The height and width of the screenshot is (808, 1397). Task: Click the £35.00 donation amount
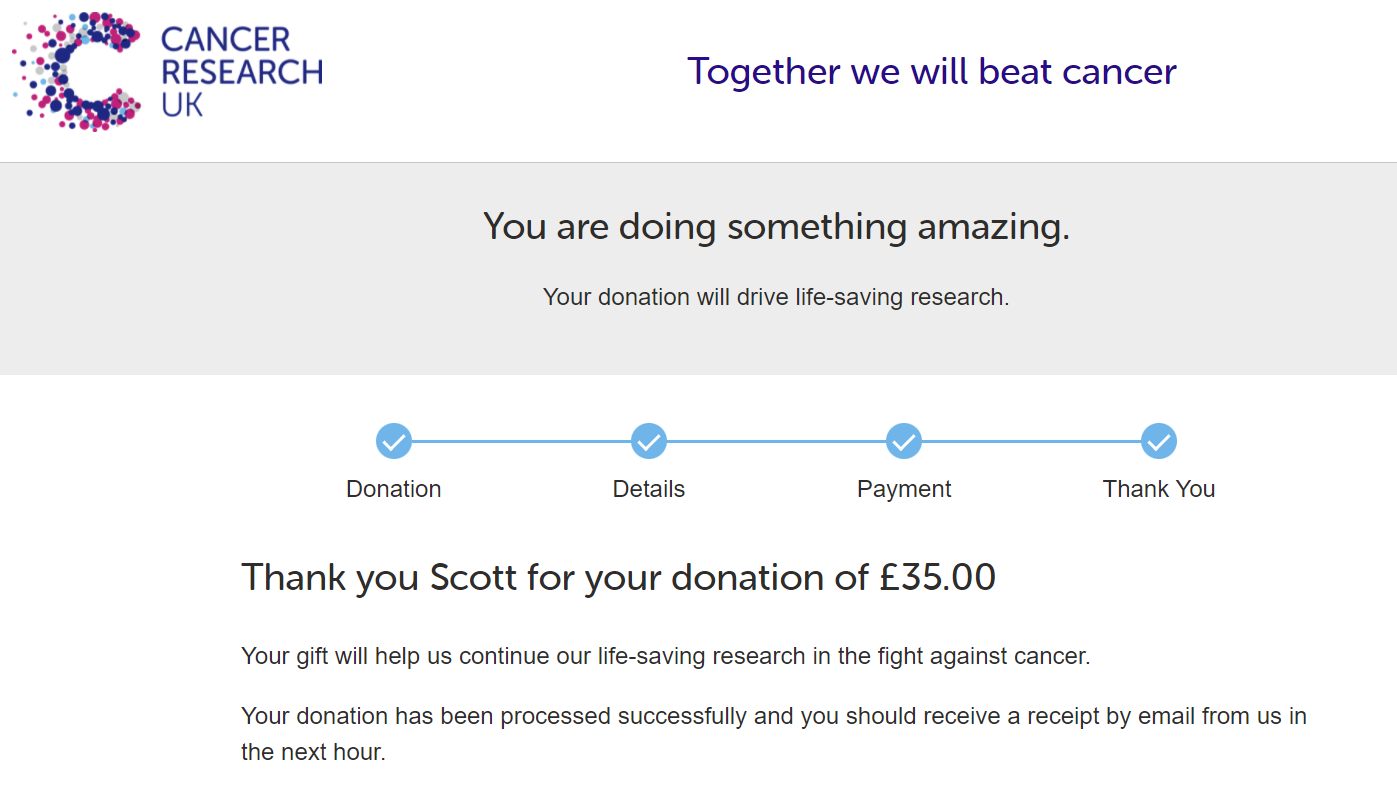[x=938, y=578]
